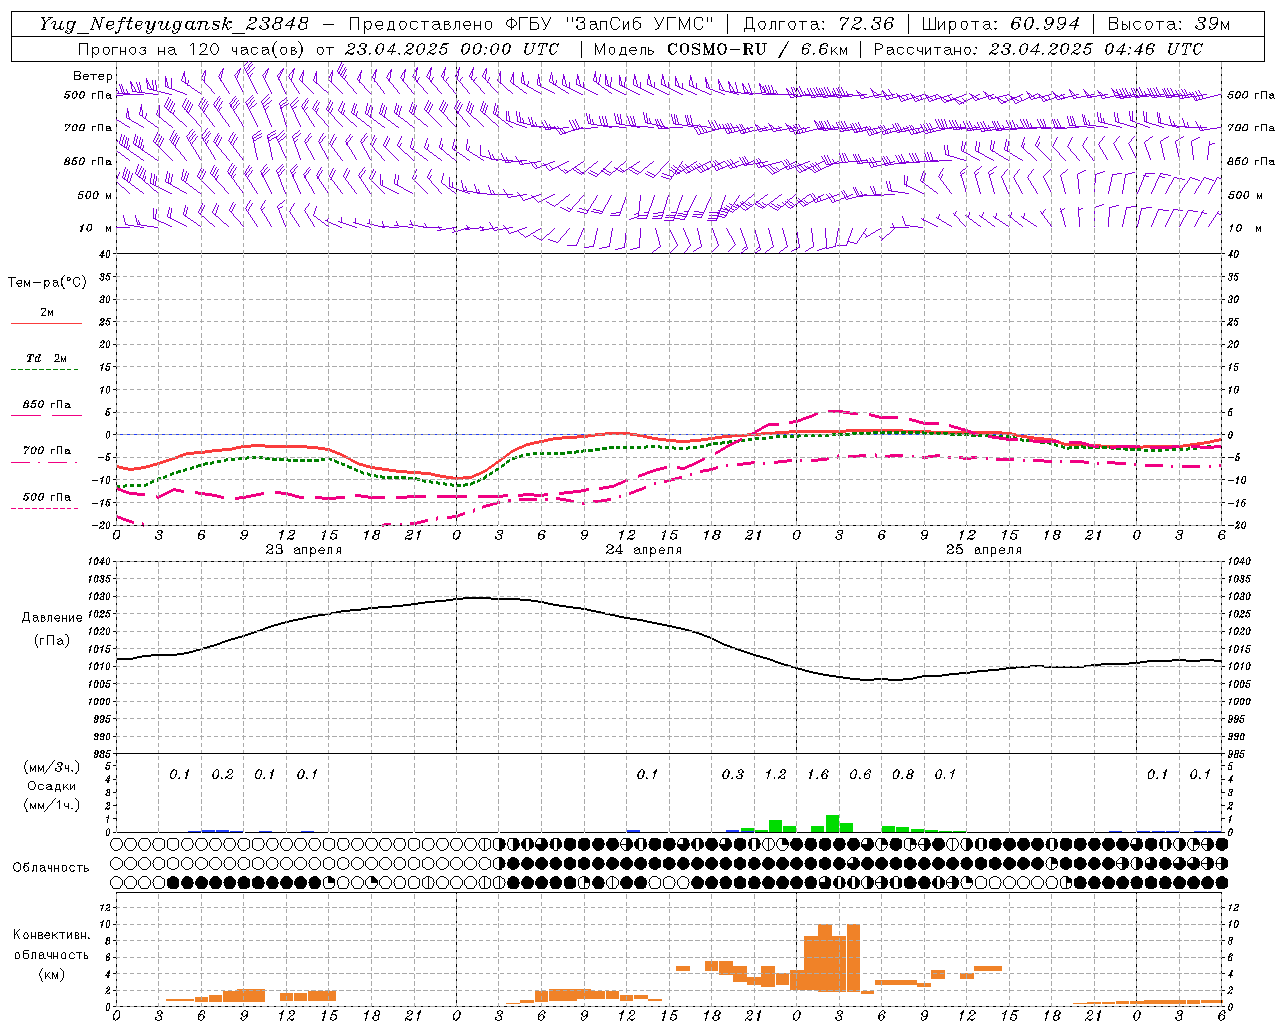Click the station title Yug_Nefteyugansk_23848

[x=174, y=24]
